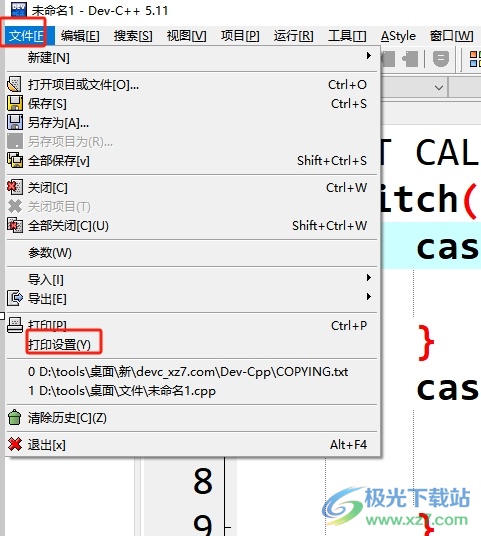Image resolution: width=481 pixels, height=536 pixels.
Task: Choose 关闭[C] menu entry
Action: tap(192, 188)
